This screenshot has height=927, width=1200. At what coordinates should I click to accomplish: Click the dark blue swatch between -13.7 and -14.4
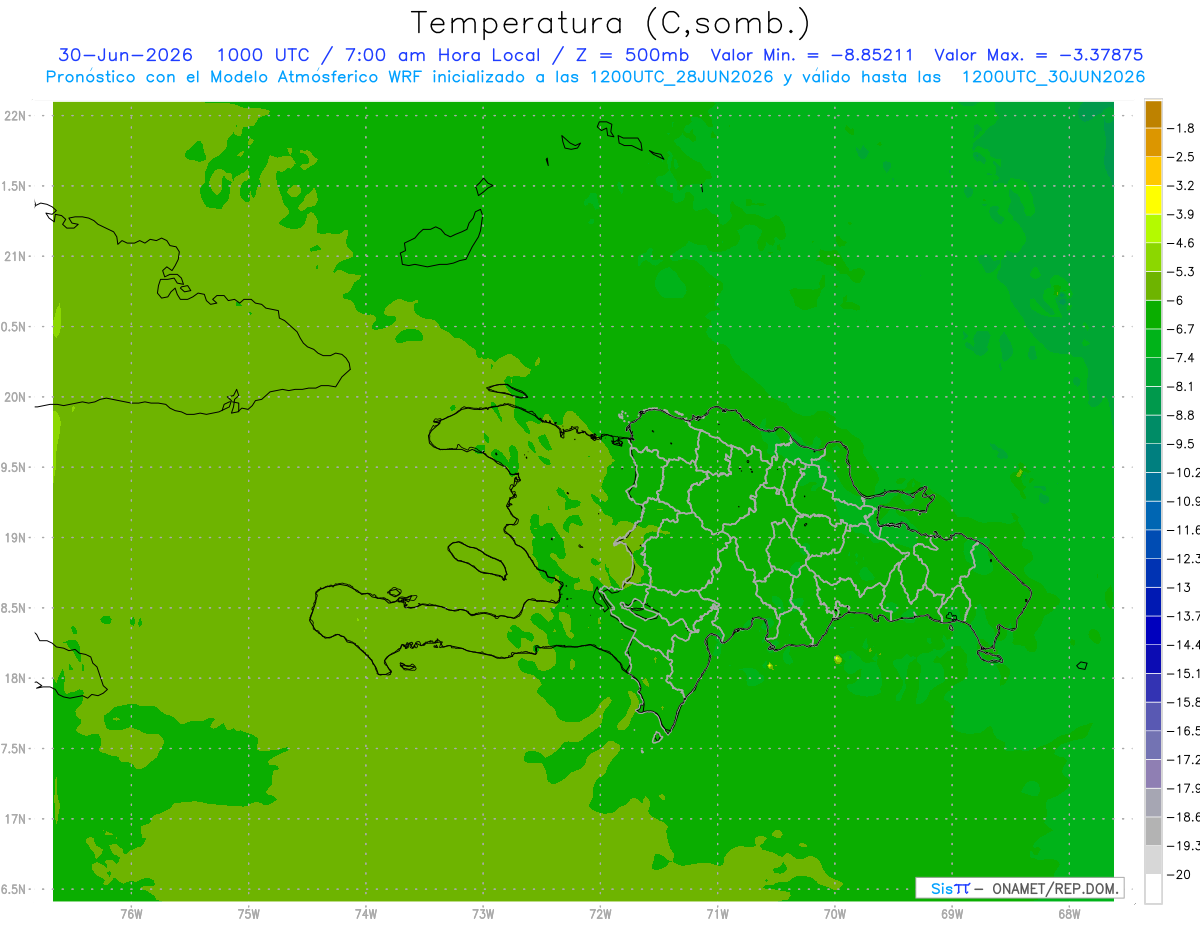click(x=1153, y=630)
